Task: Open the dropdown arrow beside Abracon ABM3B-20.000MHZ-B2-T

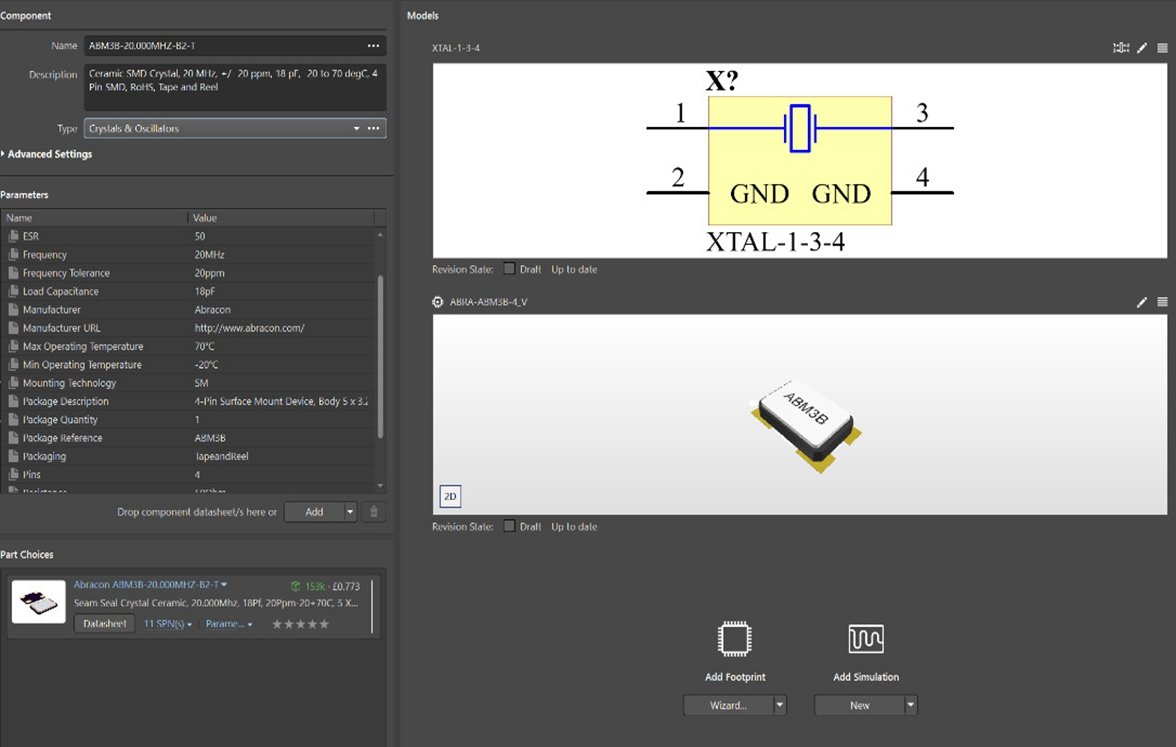Action: click(x=224, y=584)
